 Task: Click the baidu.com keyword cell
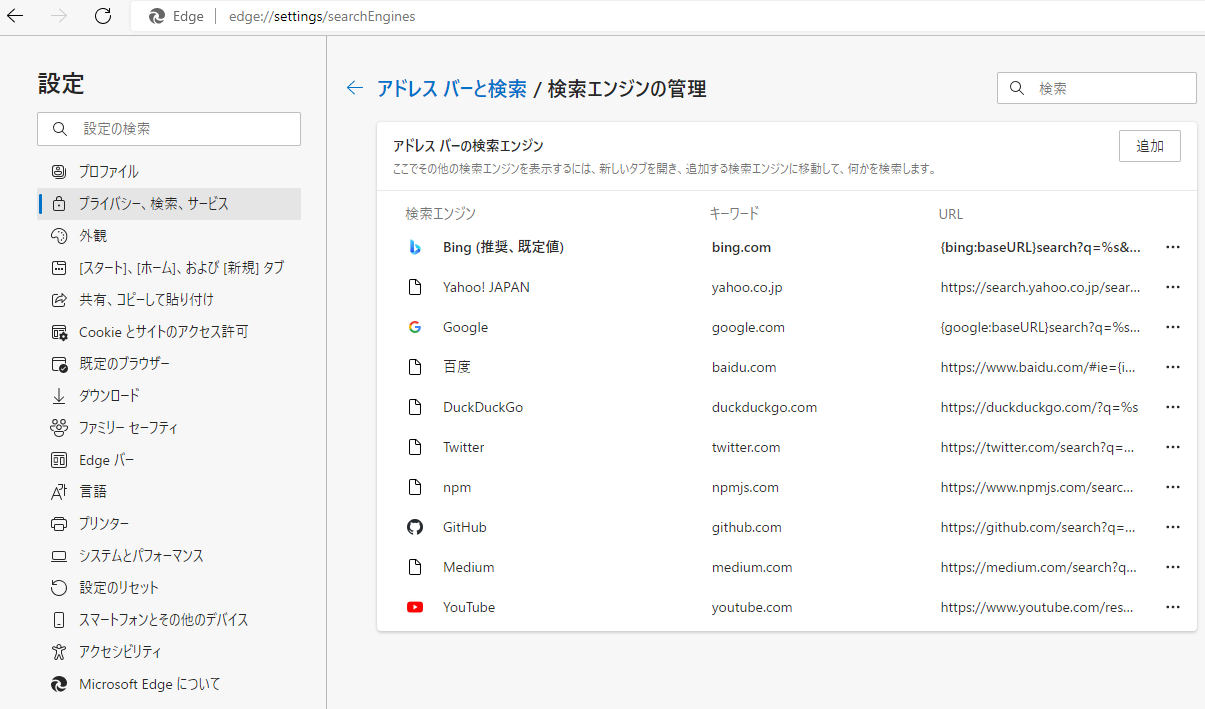click(744, 367)
